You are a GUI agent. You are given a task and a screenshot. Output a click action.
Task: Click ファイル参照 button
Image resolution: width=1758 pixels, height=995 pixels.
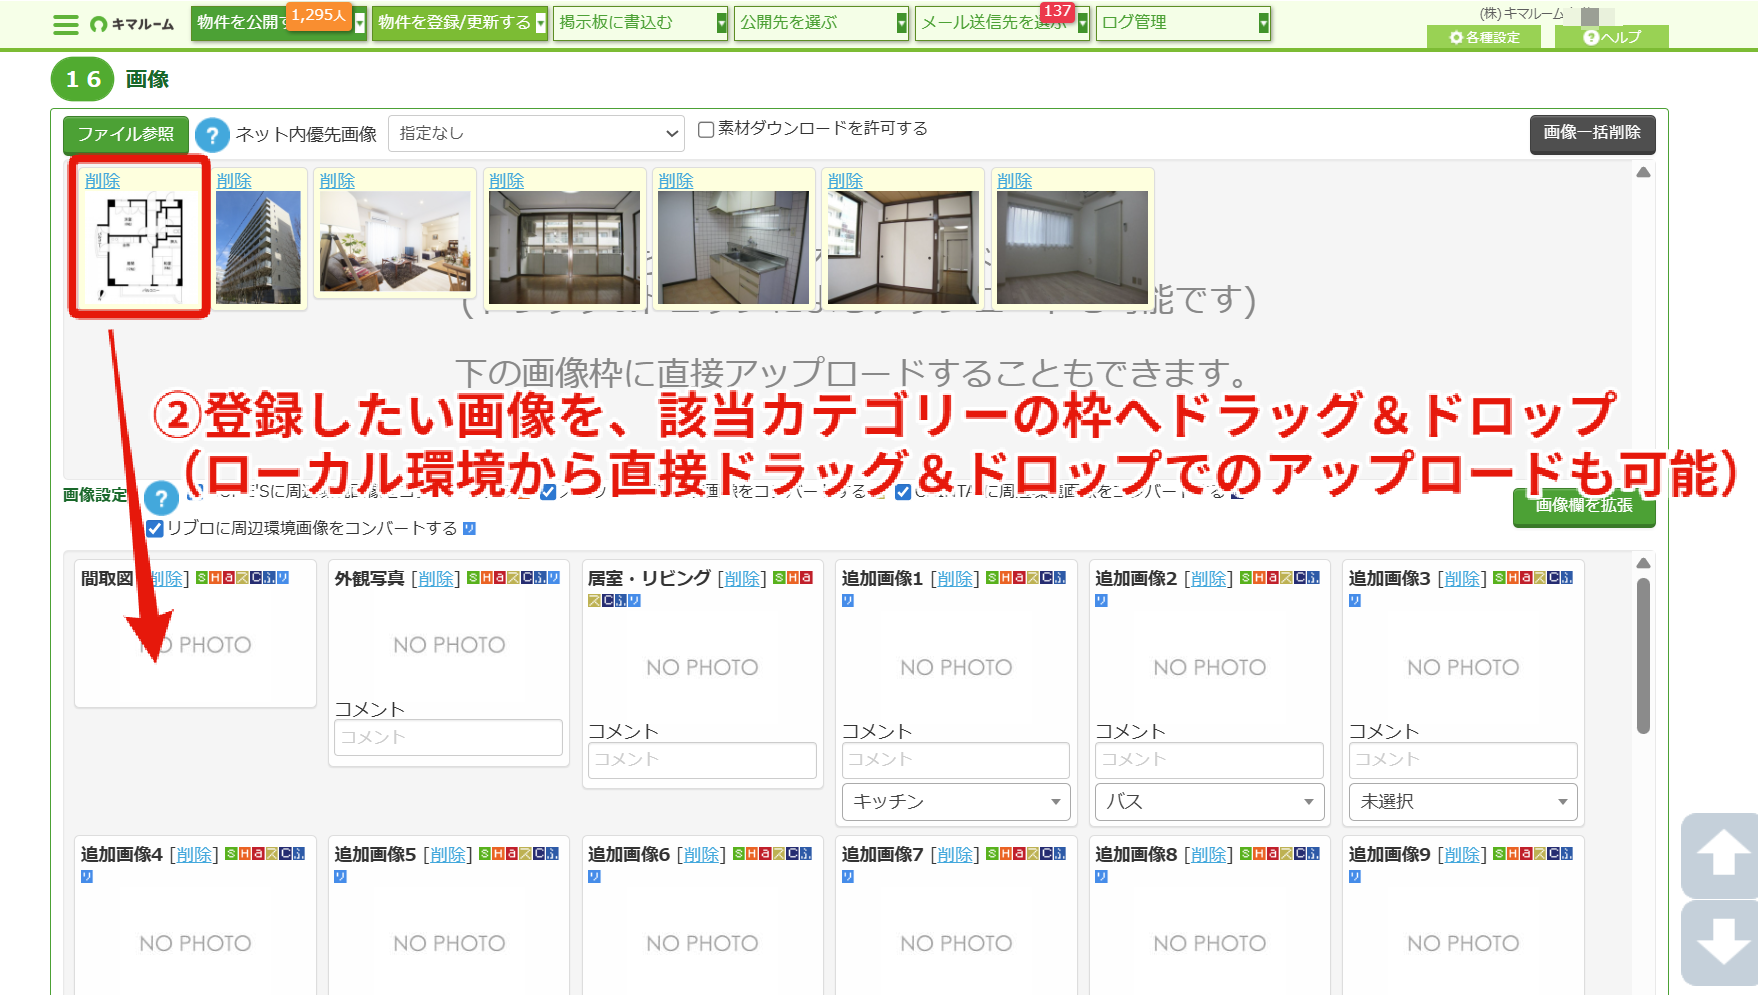click(126, 135)
